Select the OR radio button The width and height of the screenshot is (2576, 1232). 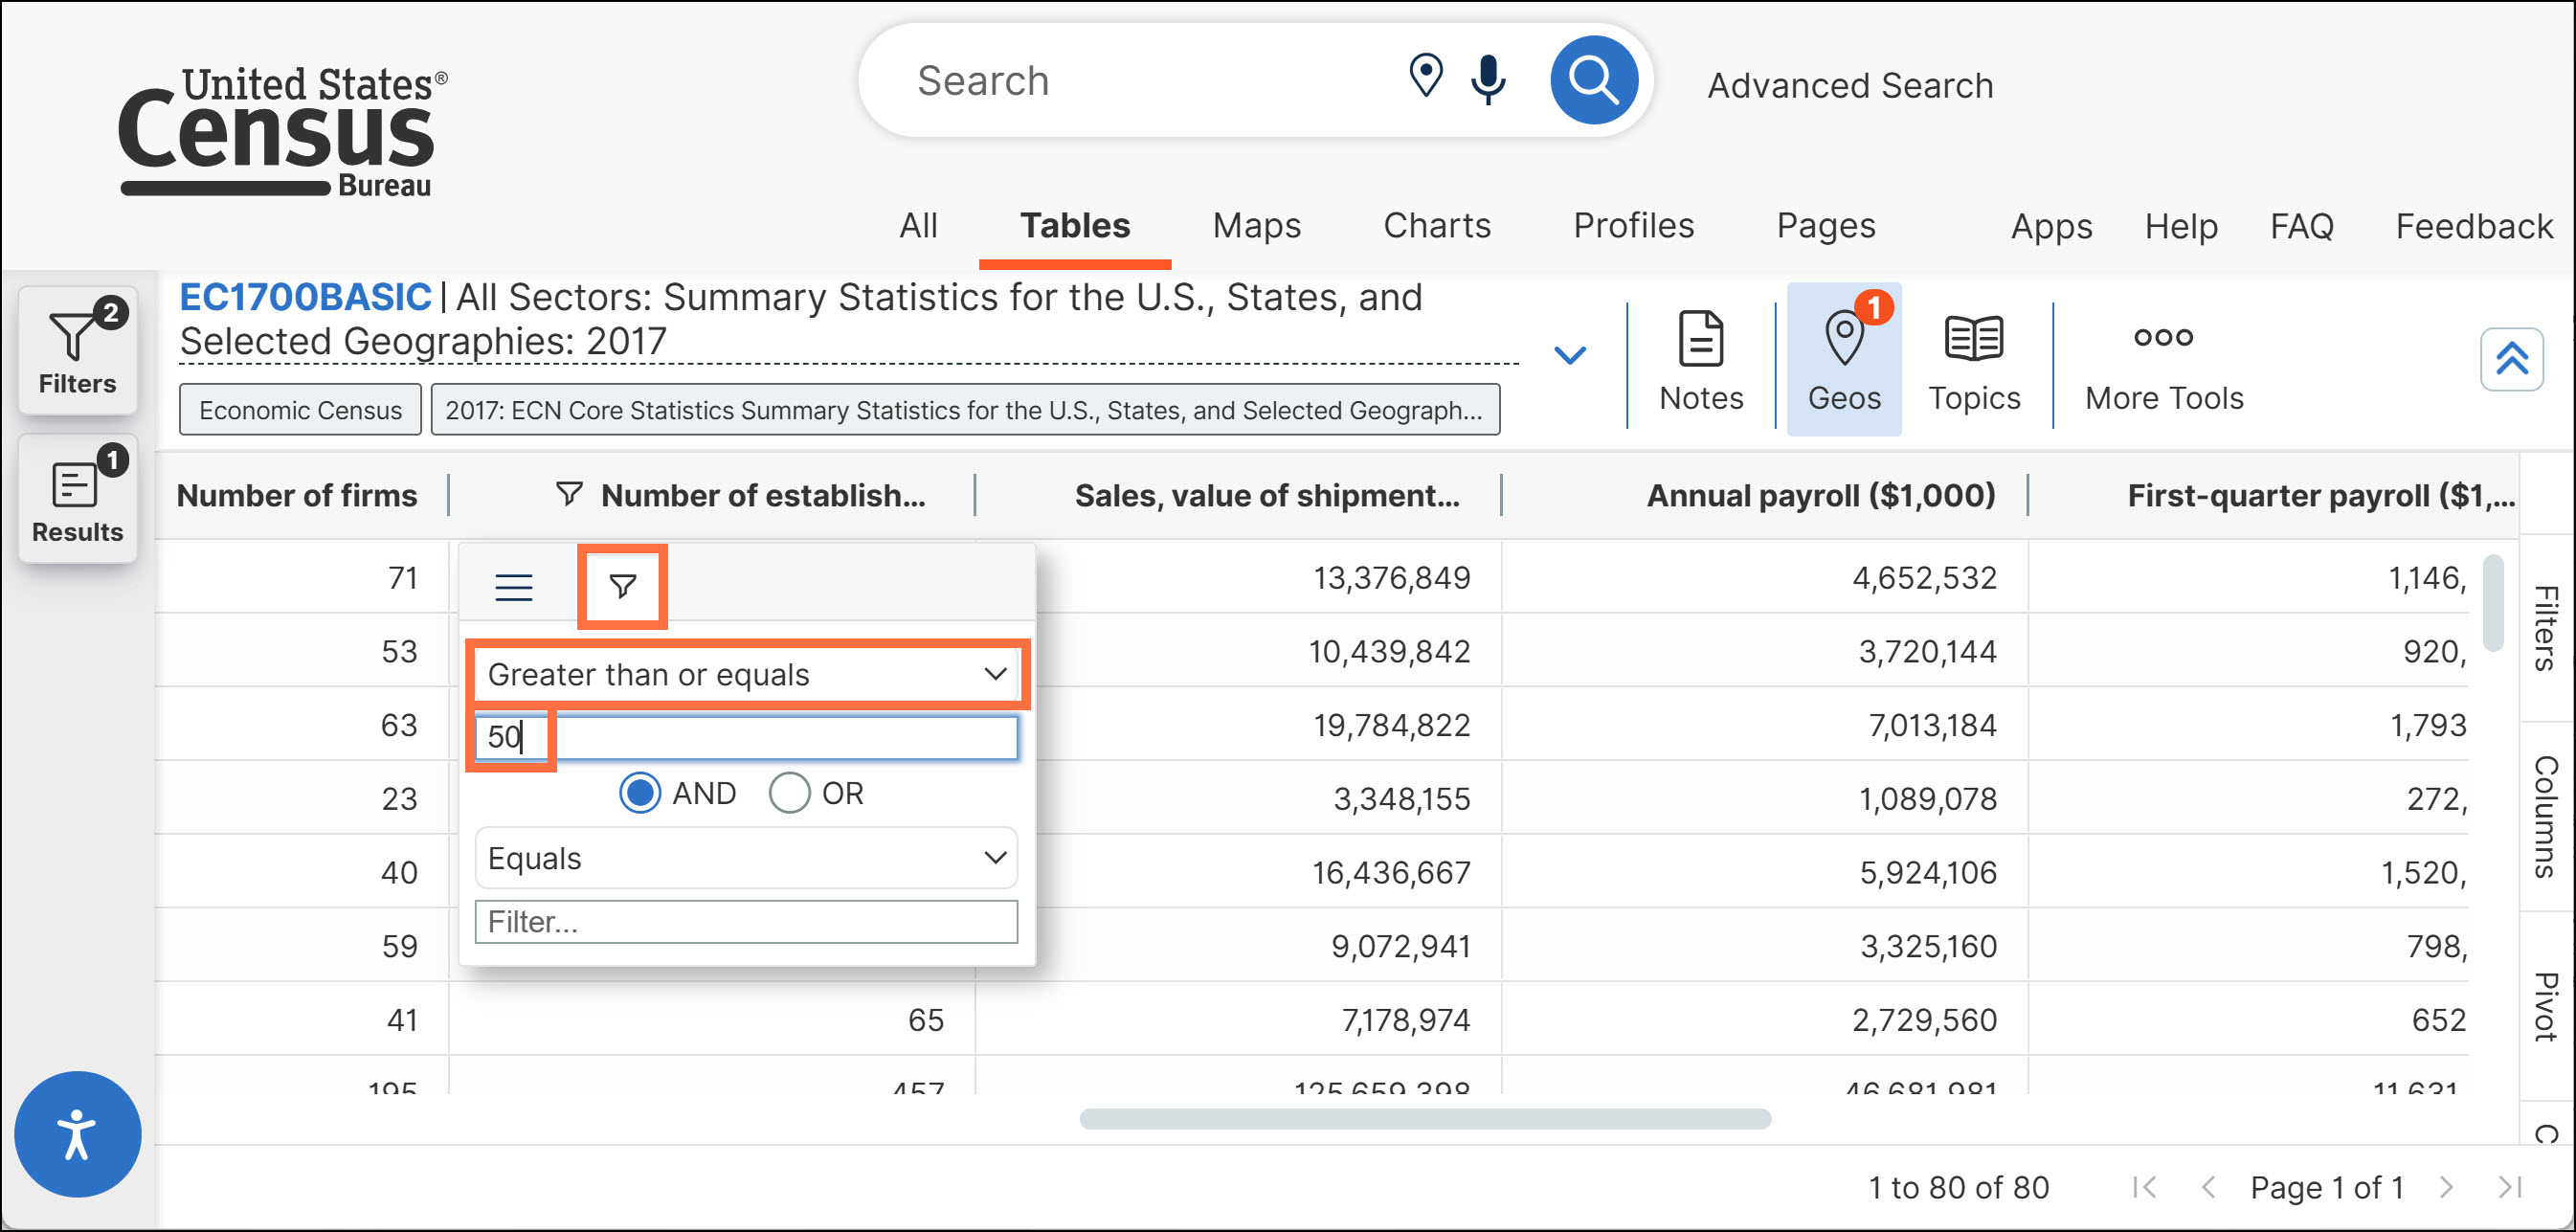click(x=789, y=793)
